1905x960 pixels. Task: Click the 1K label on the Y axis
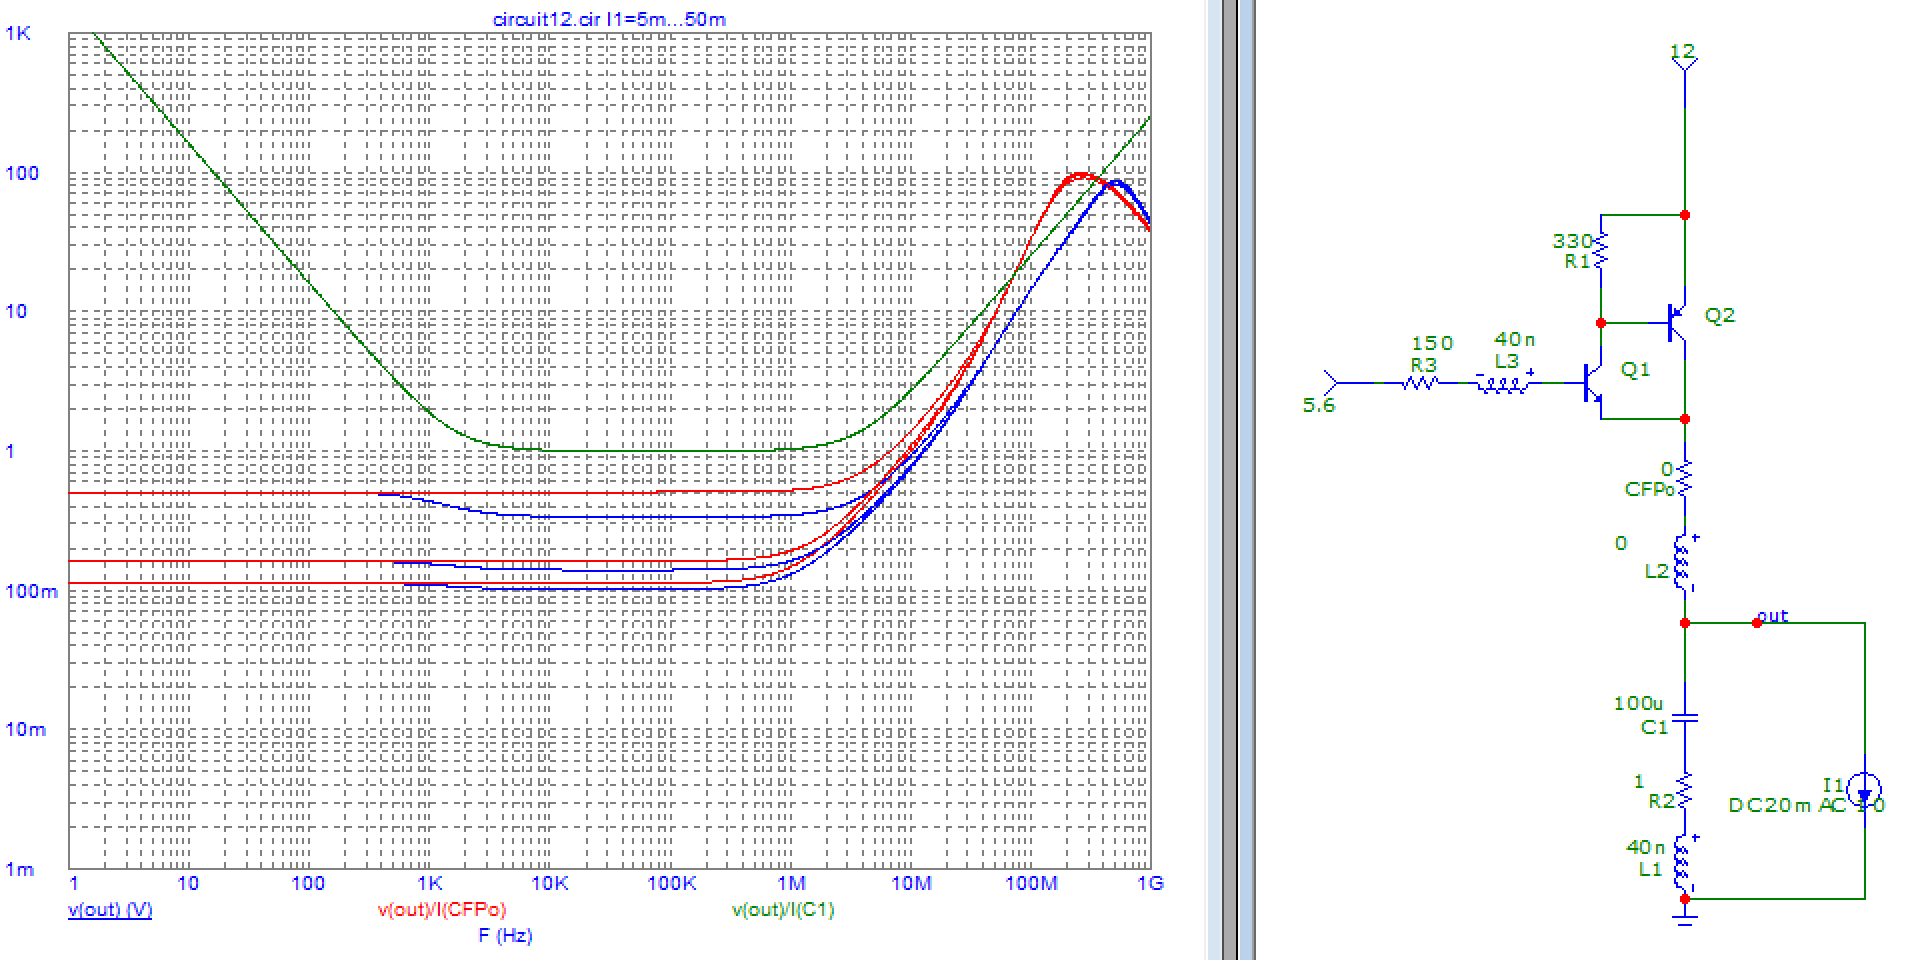(x=19, y=34)
